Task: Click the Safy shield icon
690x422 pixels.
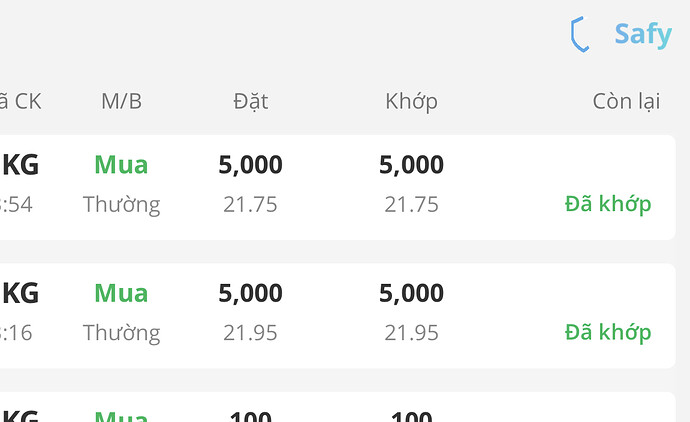Action: coord(579,34)
